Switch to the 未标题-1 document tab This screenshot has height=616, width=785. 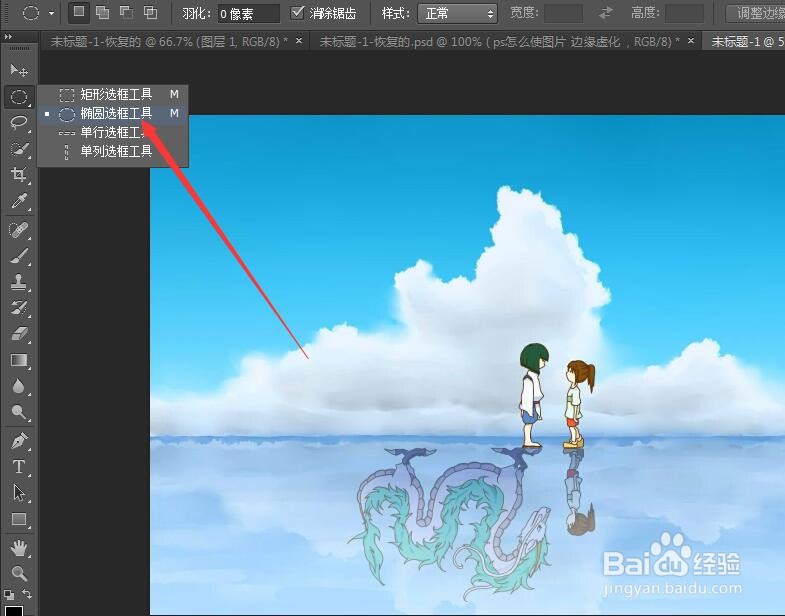tap(743, 42)
